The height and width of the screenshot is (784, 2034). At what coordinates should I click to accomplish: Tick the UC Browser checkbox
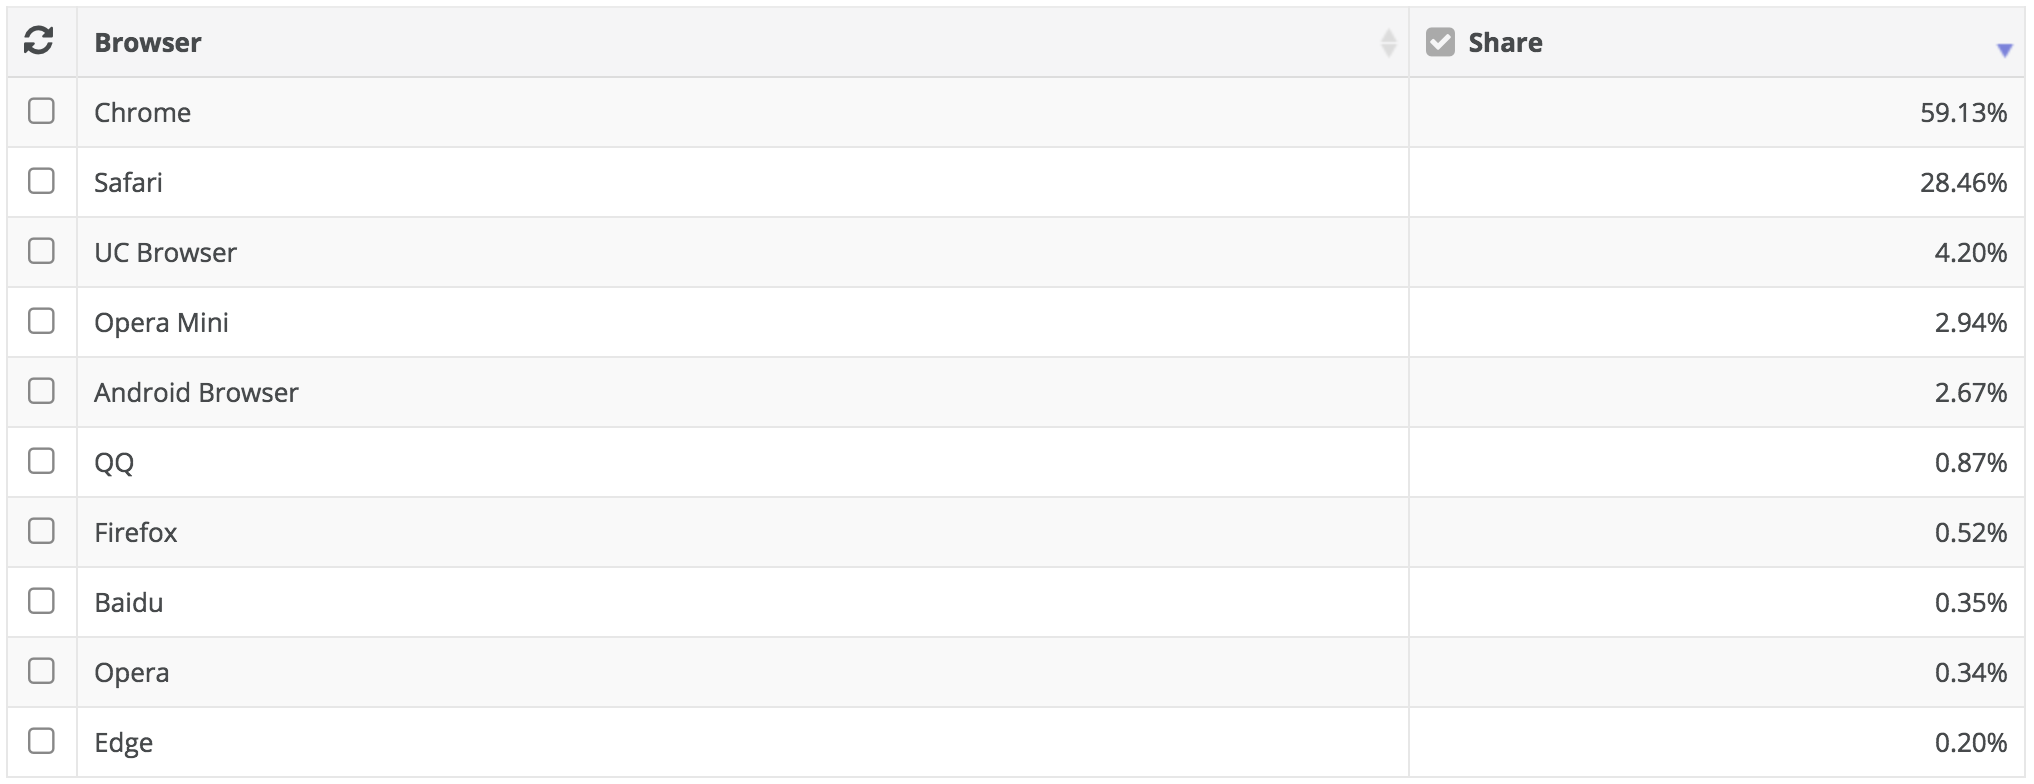[x=41, y=251]
